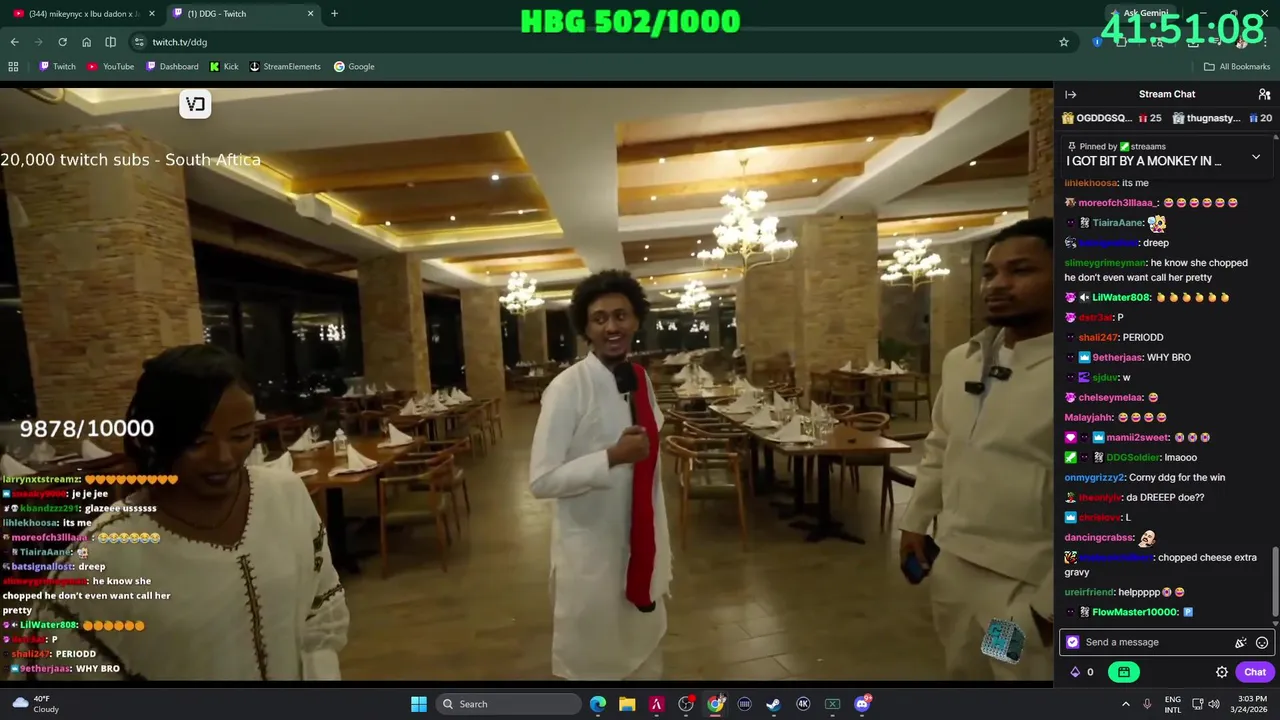Switch the ENG INTL input language
The image size is (1280, 720).
pos(1173,704)
